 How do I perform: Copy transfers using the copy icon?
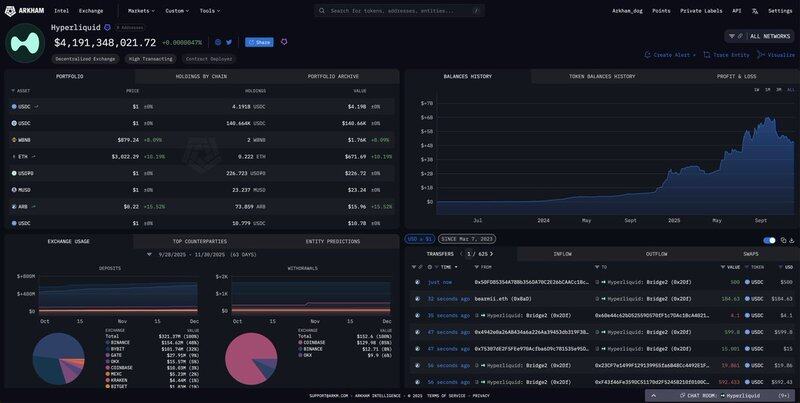tap(783, 240)
